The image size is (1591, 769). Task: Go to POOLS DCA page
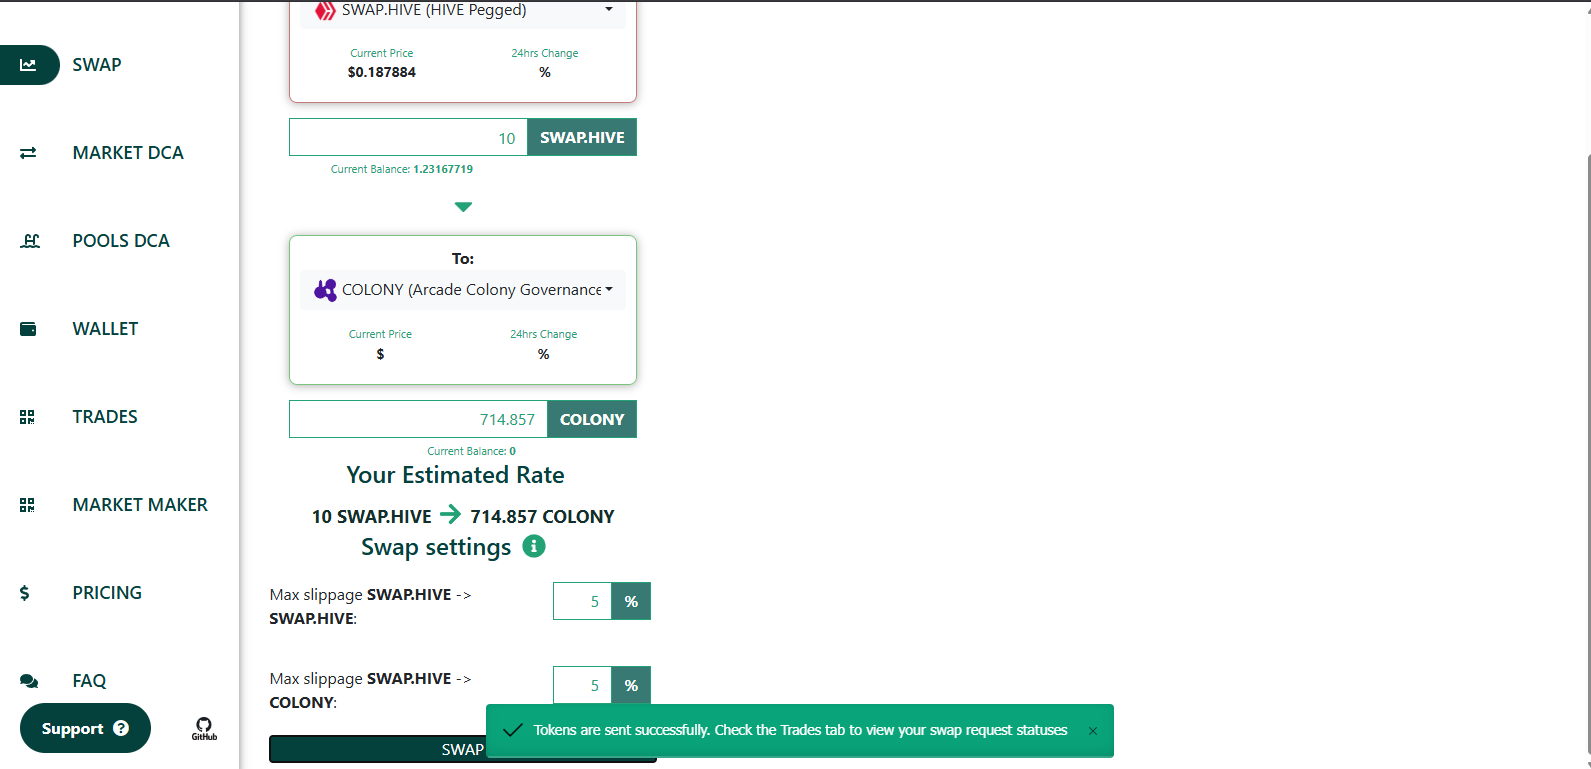point(121,241)
